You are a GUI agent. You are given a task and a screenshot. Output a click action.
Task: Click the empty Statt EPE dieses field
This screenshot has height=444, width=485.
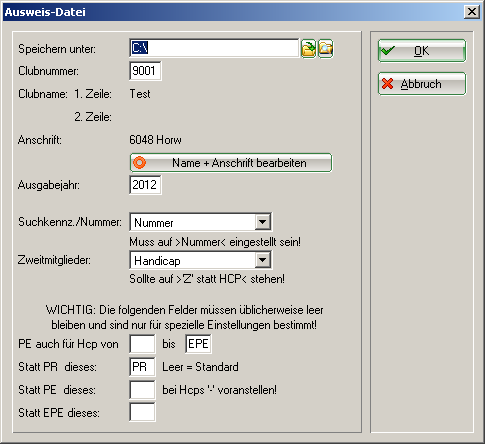[142, 412]
